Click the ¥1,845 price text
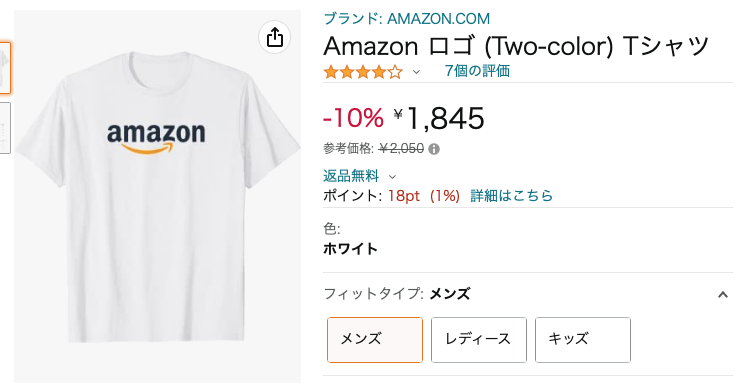This screenshot has height=386, width=747. coord(439,118)
